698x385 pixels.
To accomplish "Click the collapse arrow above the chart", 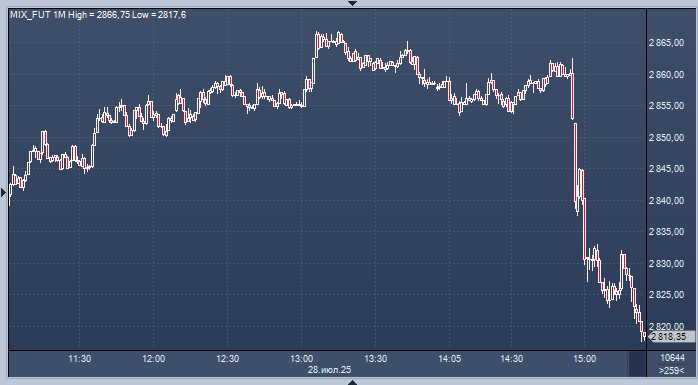I will (x=353, y=3).
